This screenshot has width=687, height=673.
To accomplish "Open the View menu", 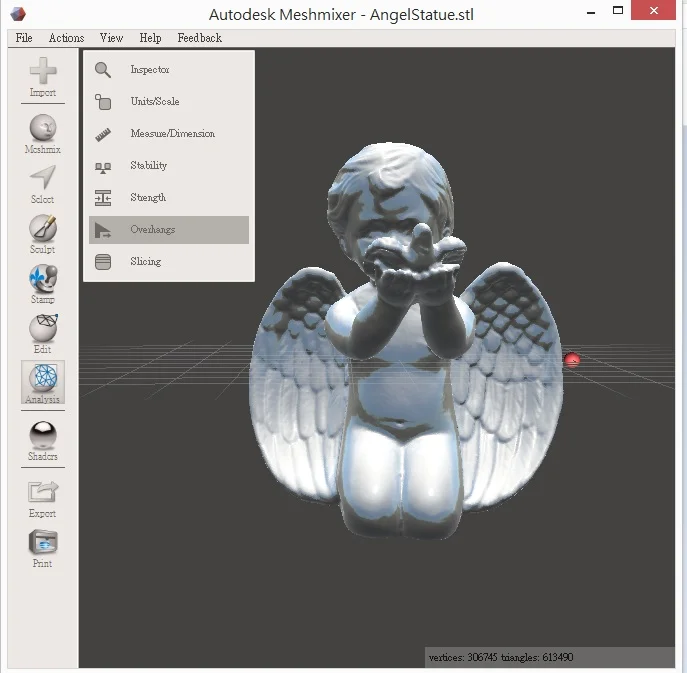I will pos(111,38).
